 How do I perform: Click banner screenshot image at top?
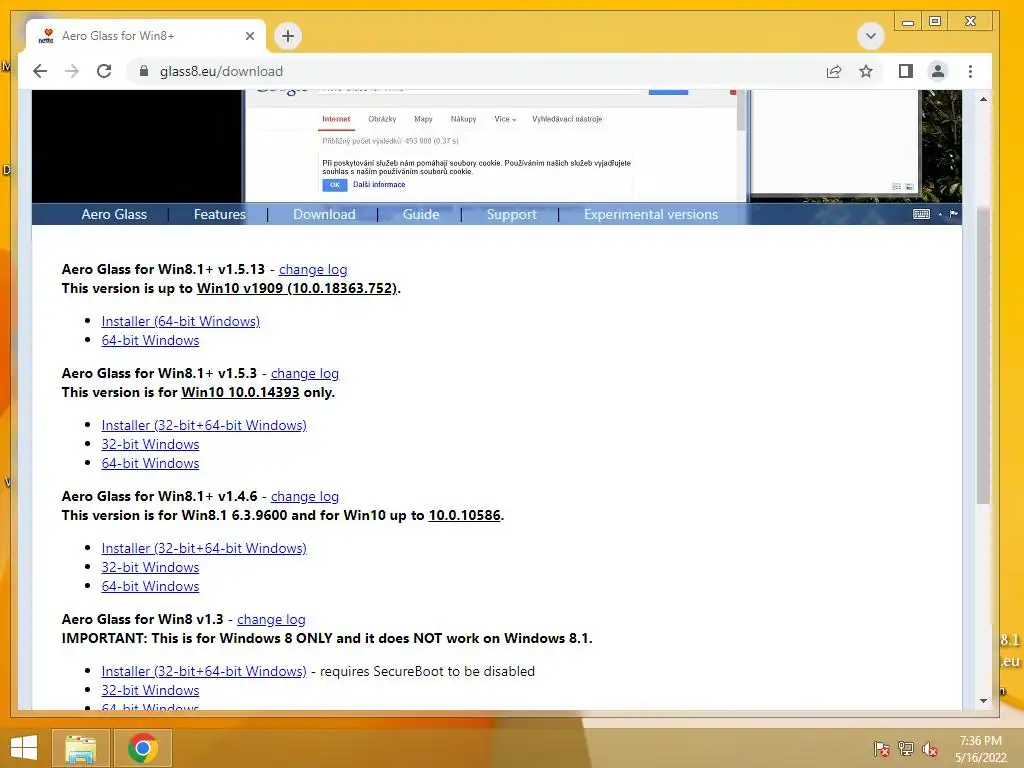(x=496, y=146)
